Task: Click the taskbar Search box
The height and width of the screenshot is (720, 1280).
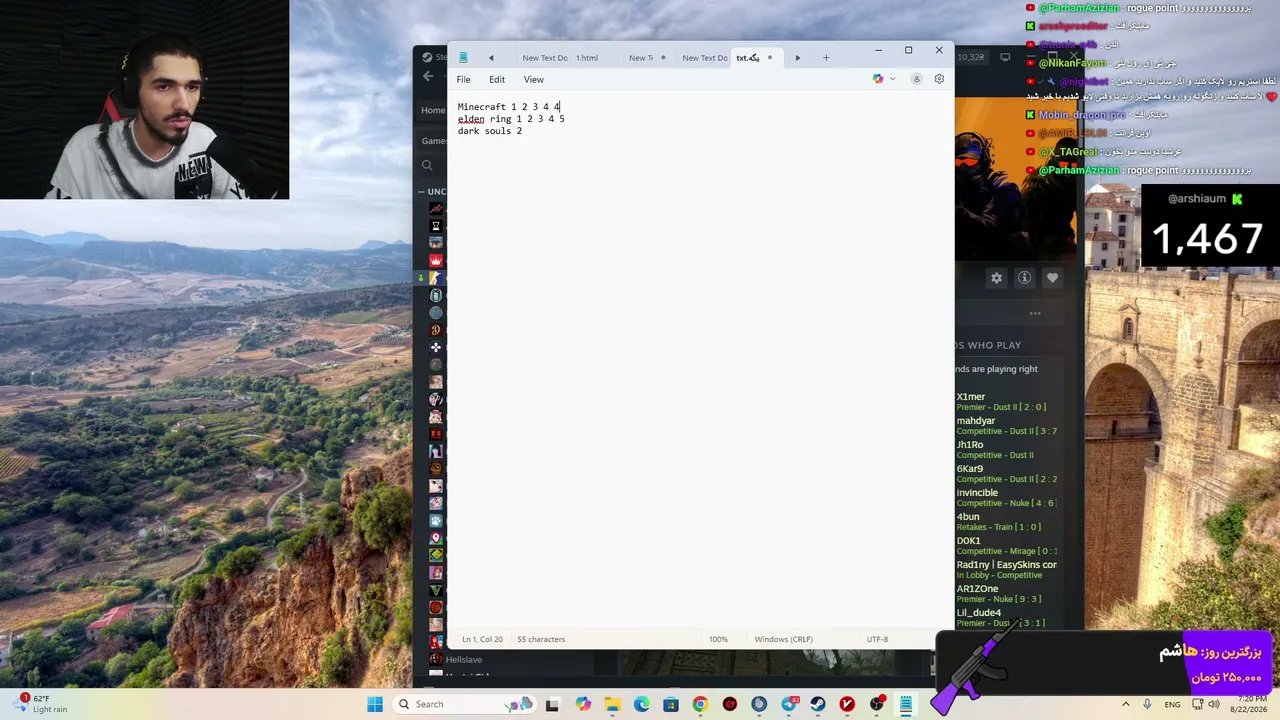Action: [x=464, y=704]
